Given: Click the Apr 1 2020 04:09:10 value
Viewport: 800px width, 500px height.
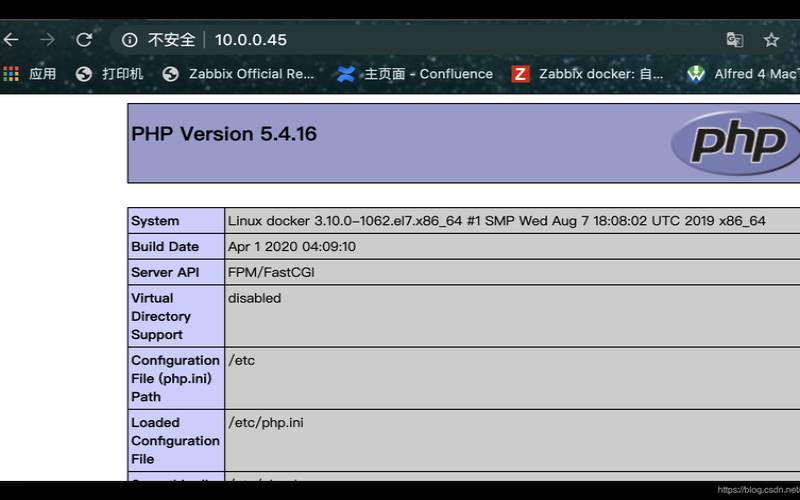Looking at the screenshot, I should (292, 246).
